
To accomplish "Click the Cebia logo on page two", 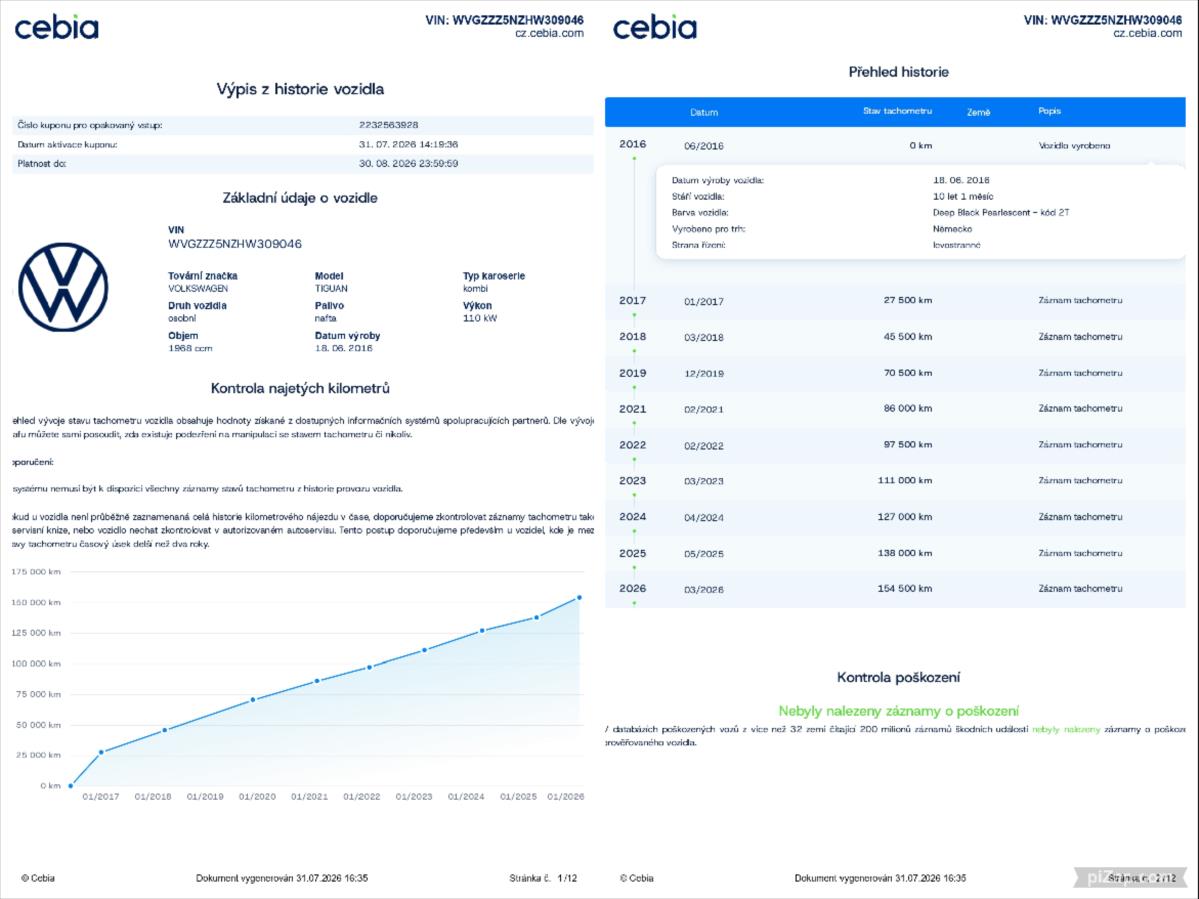I will (x=655, y=28).
